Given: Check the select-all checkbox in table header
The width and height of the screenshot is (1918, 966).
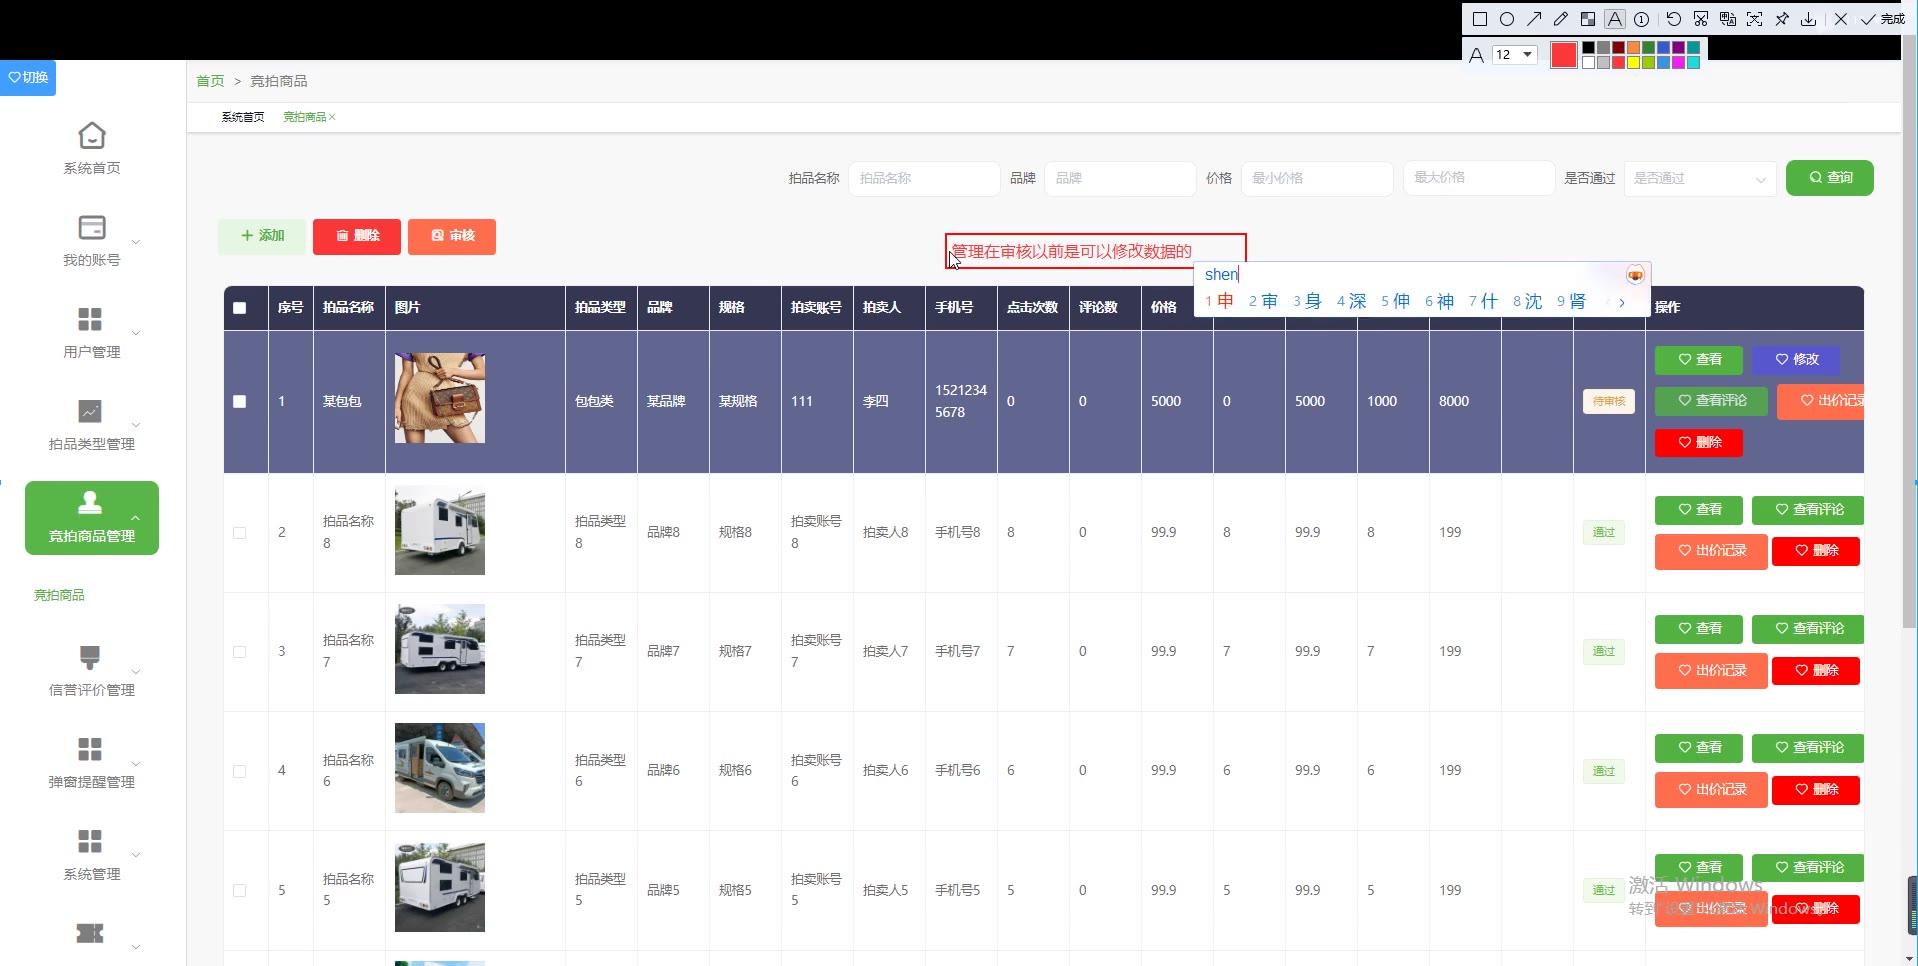Looking at the screenshot, I should [x=240, y=308].
